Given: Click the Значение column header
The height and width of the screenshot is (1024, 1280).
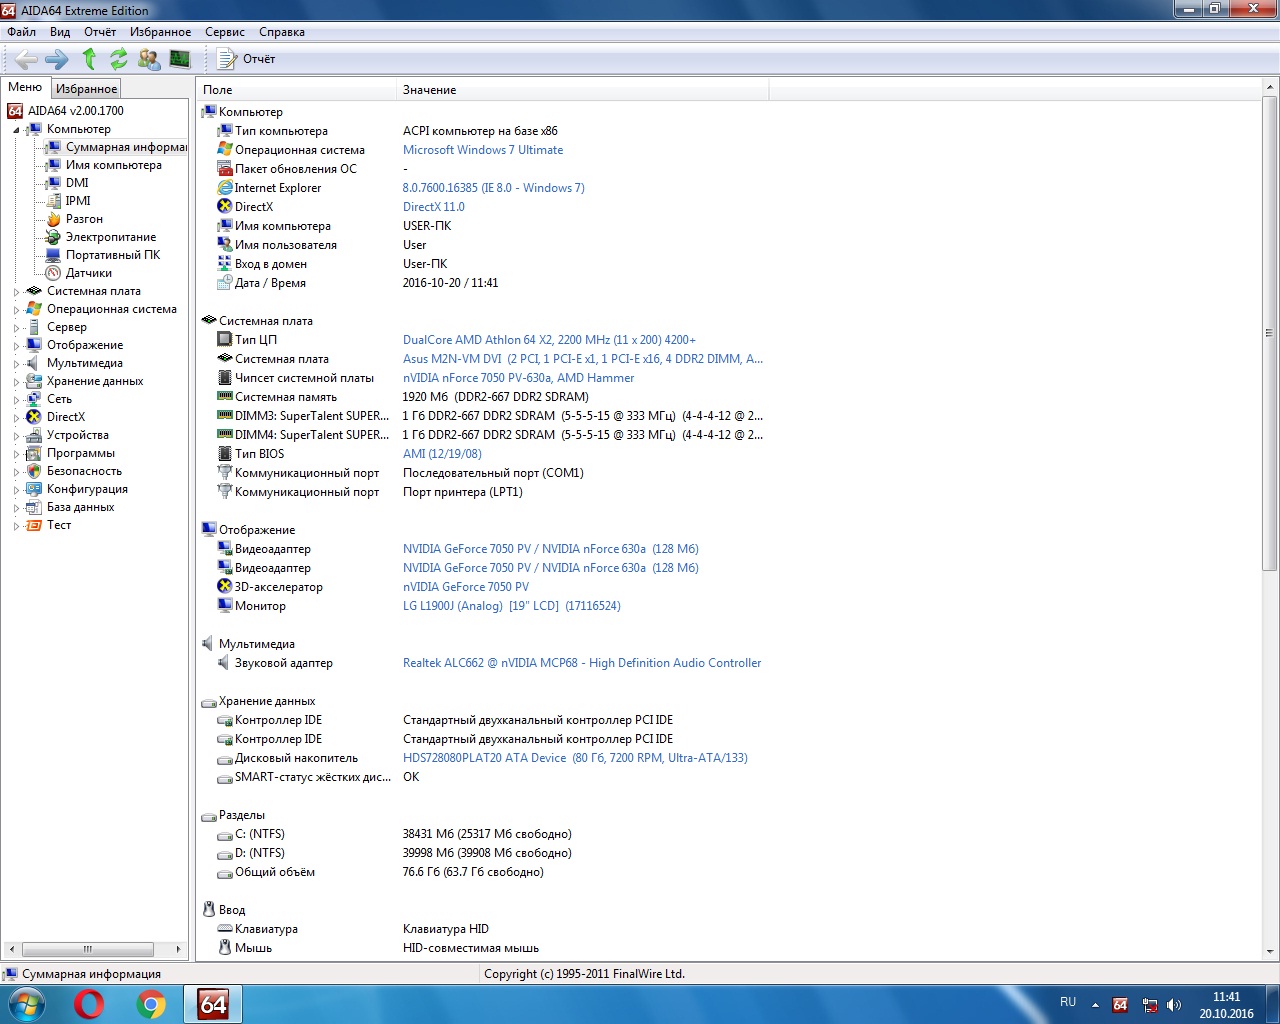Looking at the screenshot, I should [429, 90].
